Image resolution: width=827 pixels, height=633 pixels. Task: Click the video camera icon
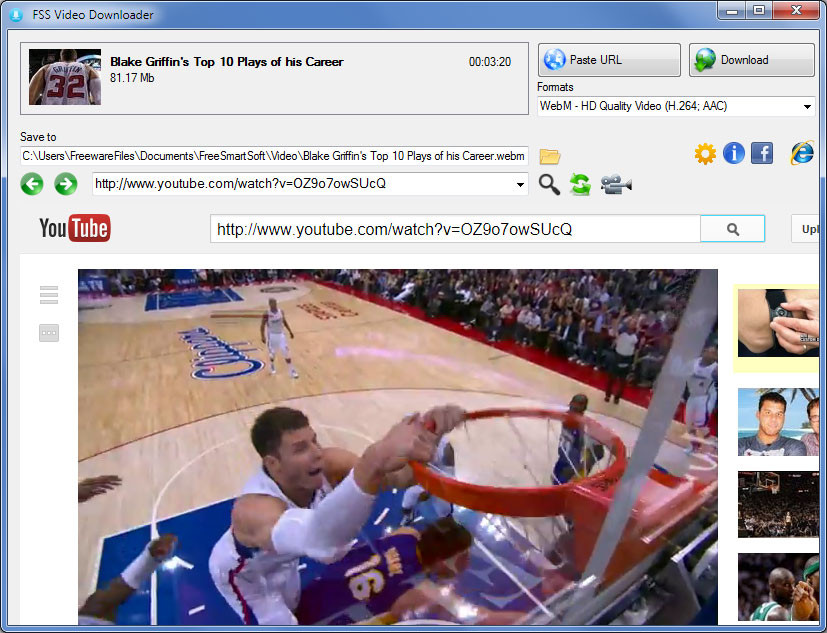pyautogui.click(x=616, y=185)
